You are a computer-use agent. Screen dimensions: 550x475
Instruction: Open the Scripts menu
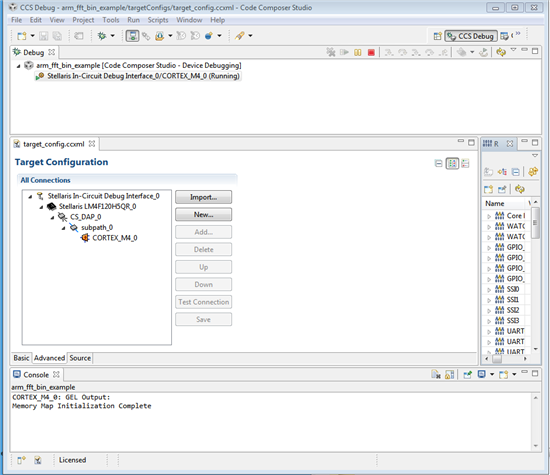click(x=158, y=20)
